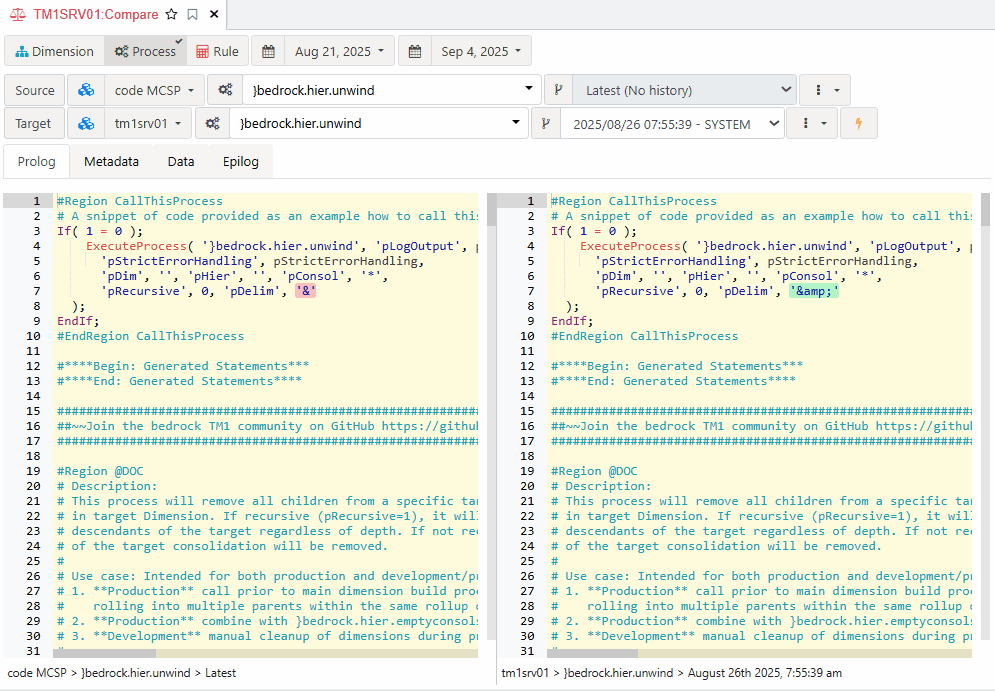
Task: Expand Target process name combo box
Action: coord(516,124)
